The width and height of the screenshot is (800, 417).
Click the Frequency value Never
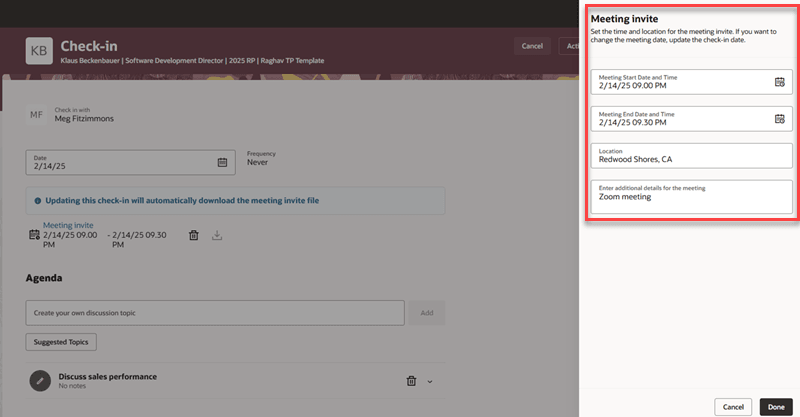(x=257, y=162)
